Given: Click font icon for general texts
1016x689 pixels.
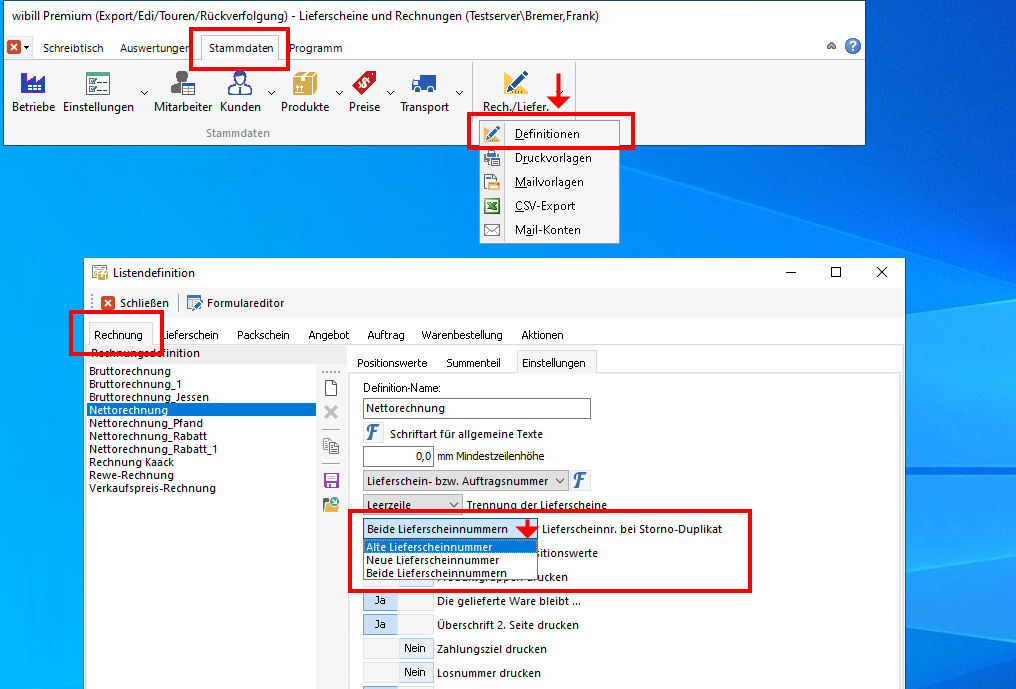Looking at the screenshot, I should [x=373, y=433].
